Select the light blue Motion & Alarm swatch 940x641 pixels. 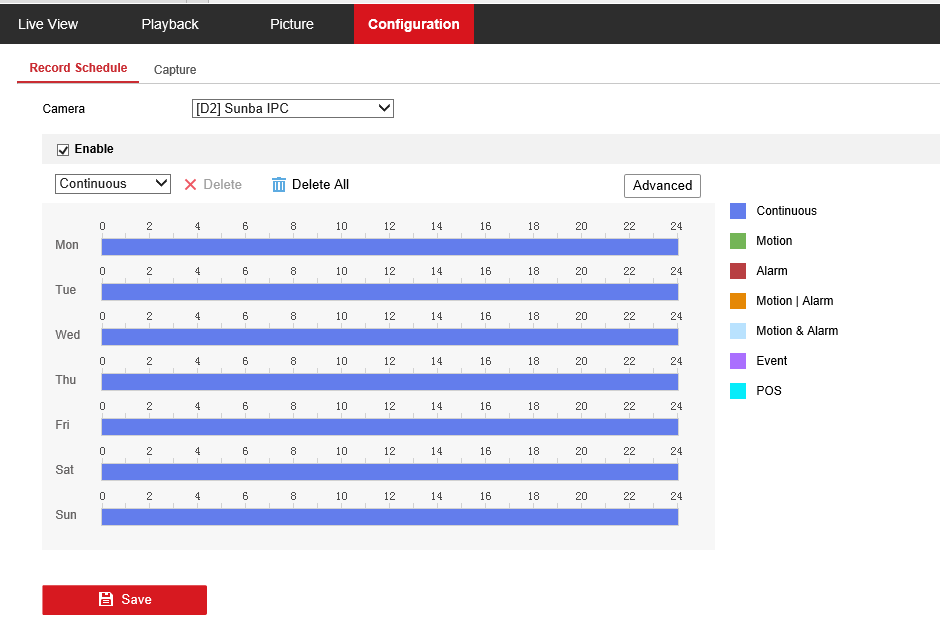[x=738, y=330]
